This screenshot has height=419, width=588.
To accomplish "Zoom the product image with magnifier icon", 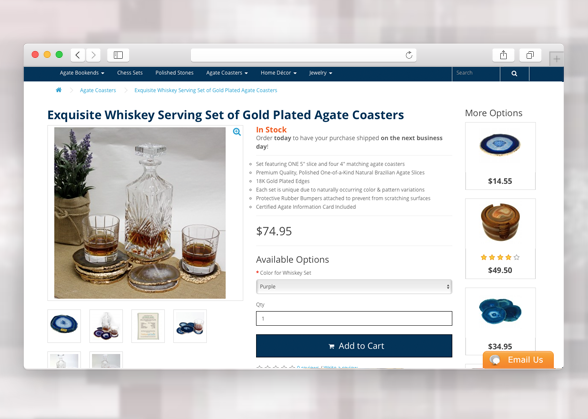I will (x=237, y=132).
